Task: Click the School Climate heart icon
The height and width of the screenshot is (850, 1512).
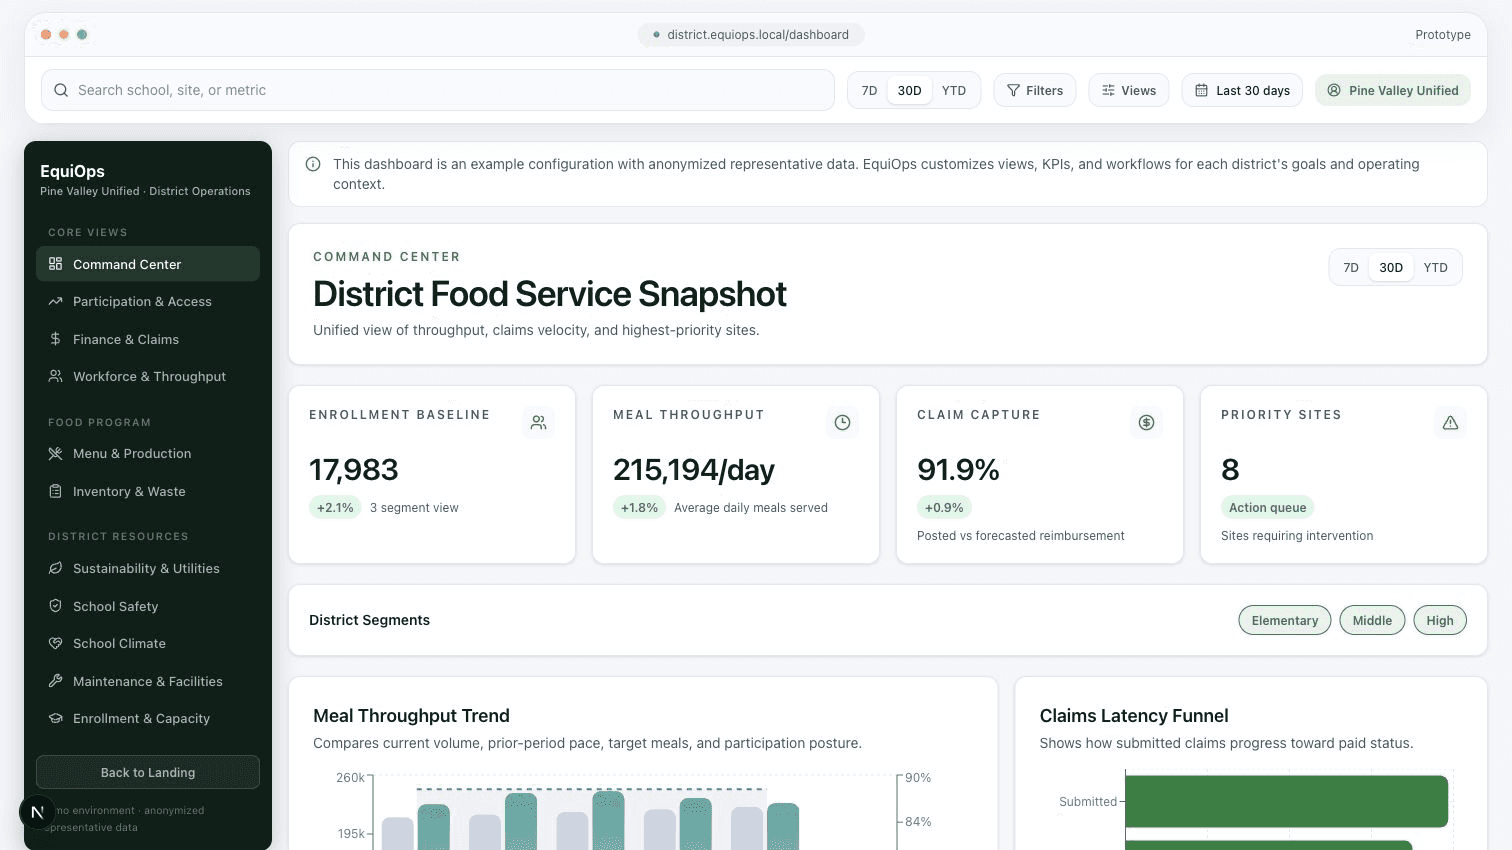Action: tap(55, 643)
